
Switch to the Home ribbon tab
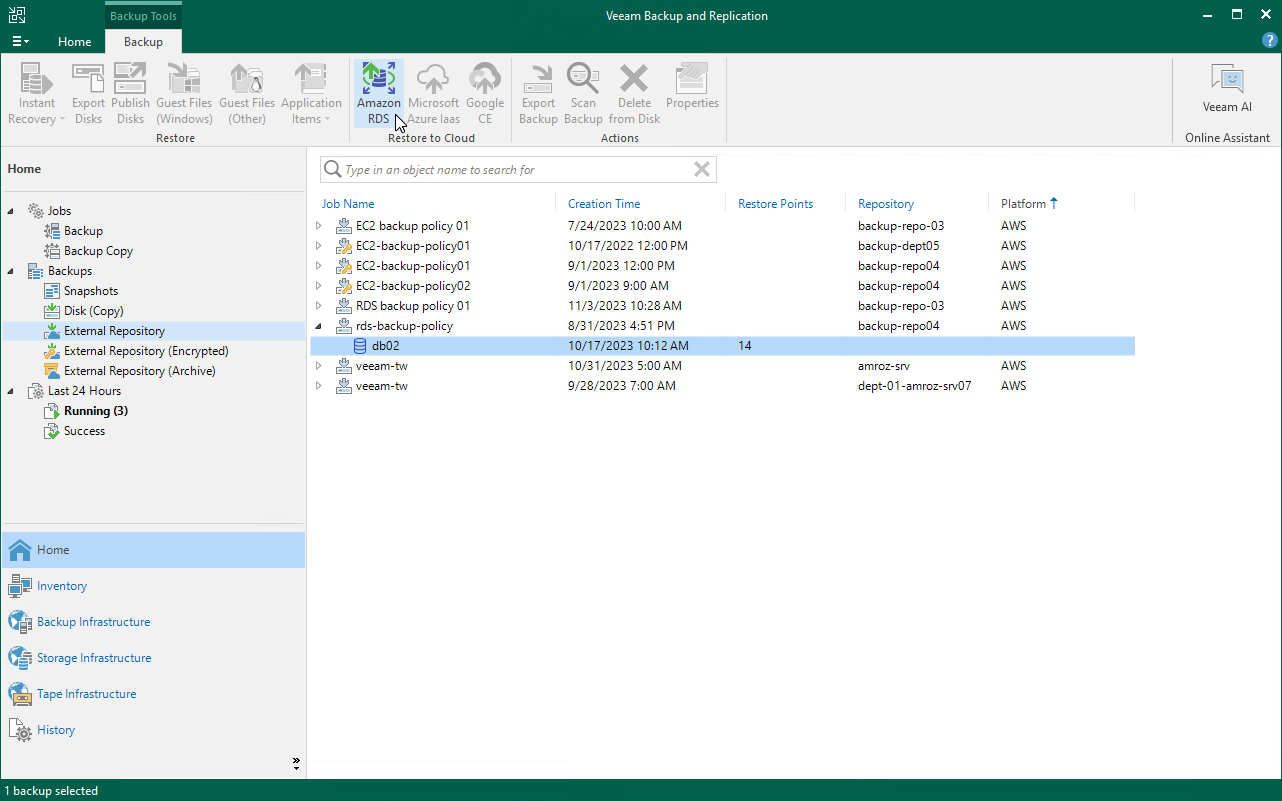click(75, 42)
